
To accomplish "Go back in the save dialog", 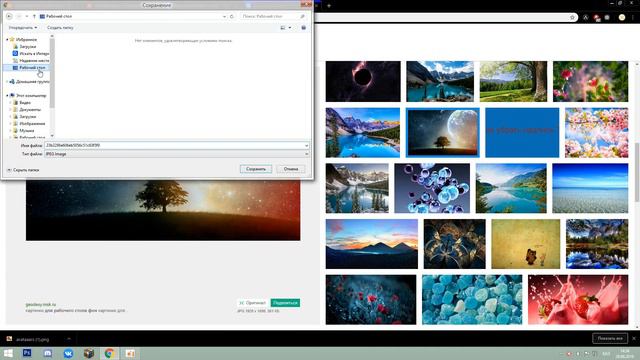I will click(x=9, y=16).
